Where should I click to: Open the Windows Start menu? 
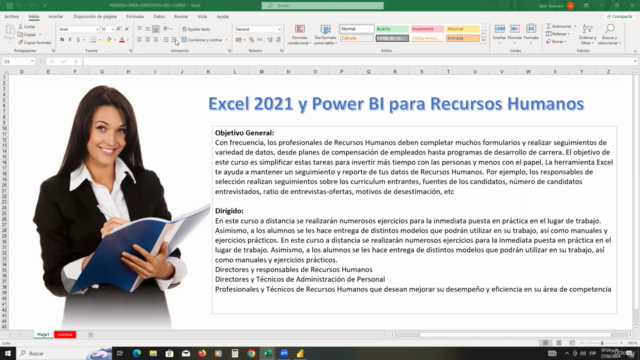coord(8,353)
